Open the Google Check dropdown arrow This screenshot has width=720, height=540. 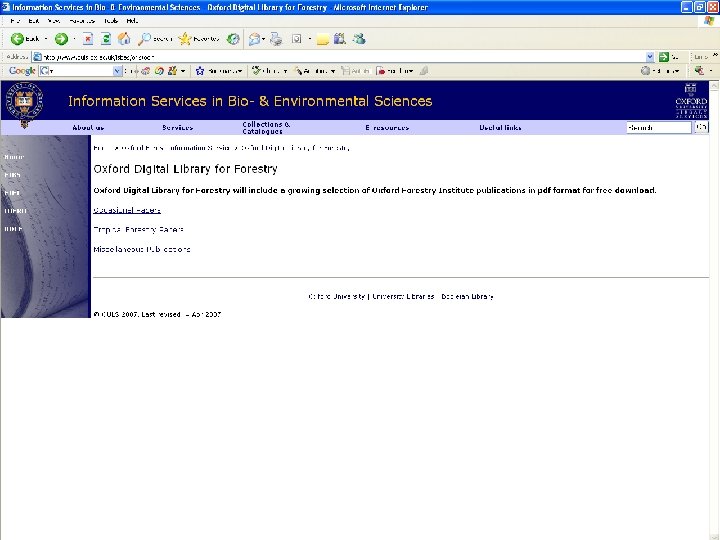[285, 71]
